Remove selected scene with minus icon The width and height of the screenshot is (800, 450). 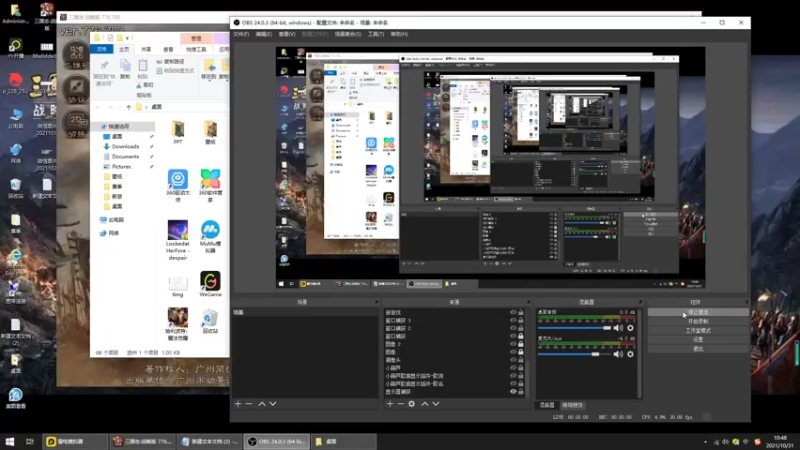tap(249, 404)
